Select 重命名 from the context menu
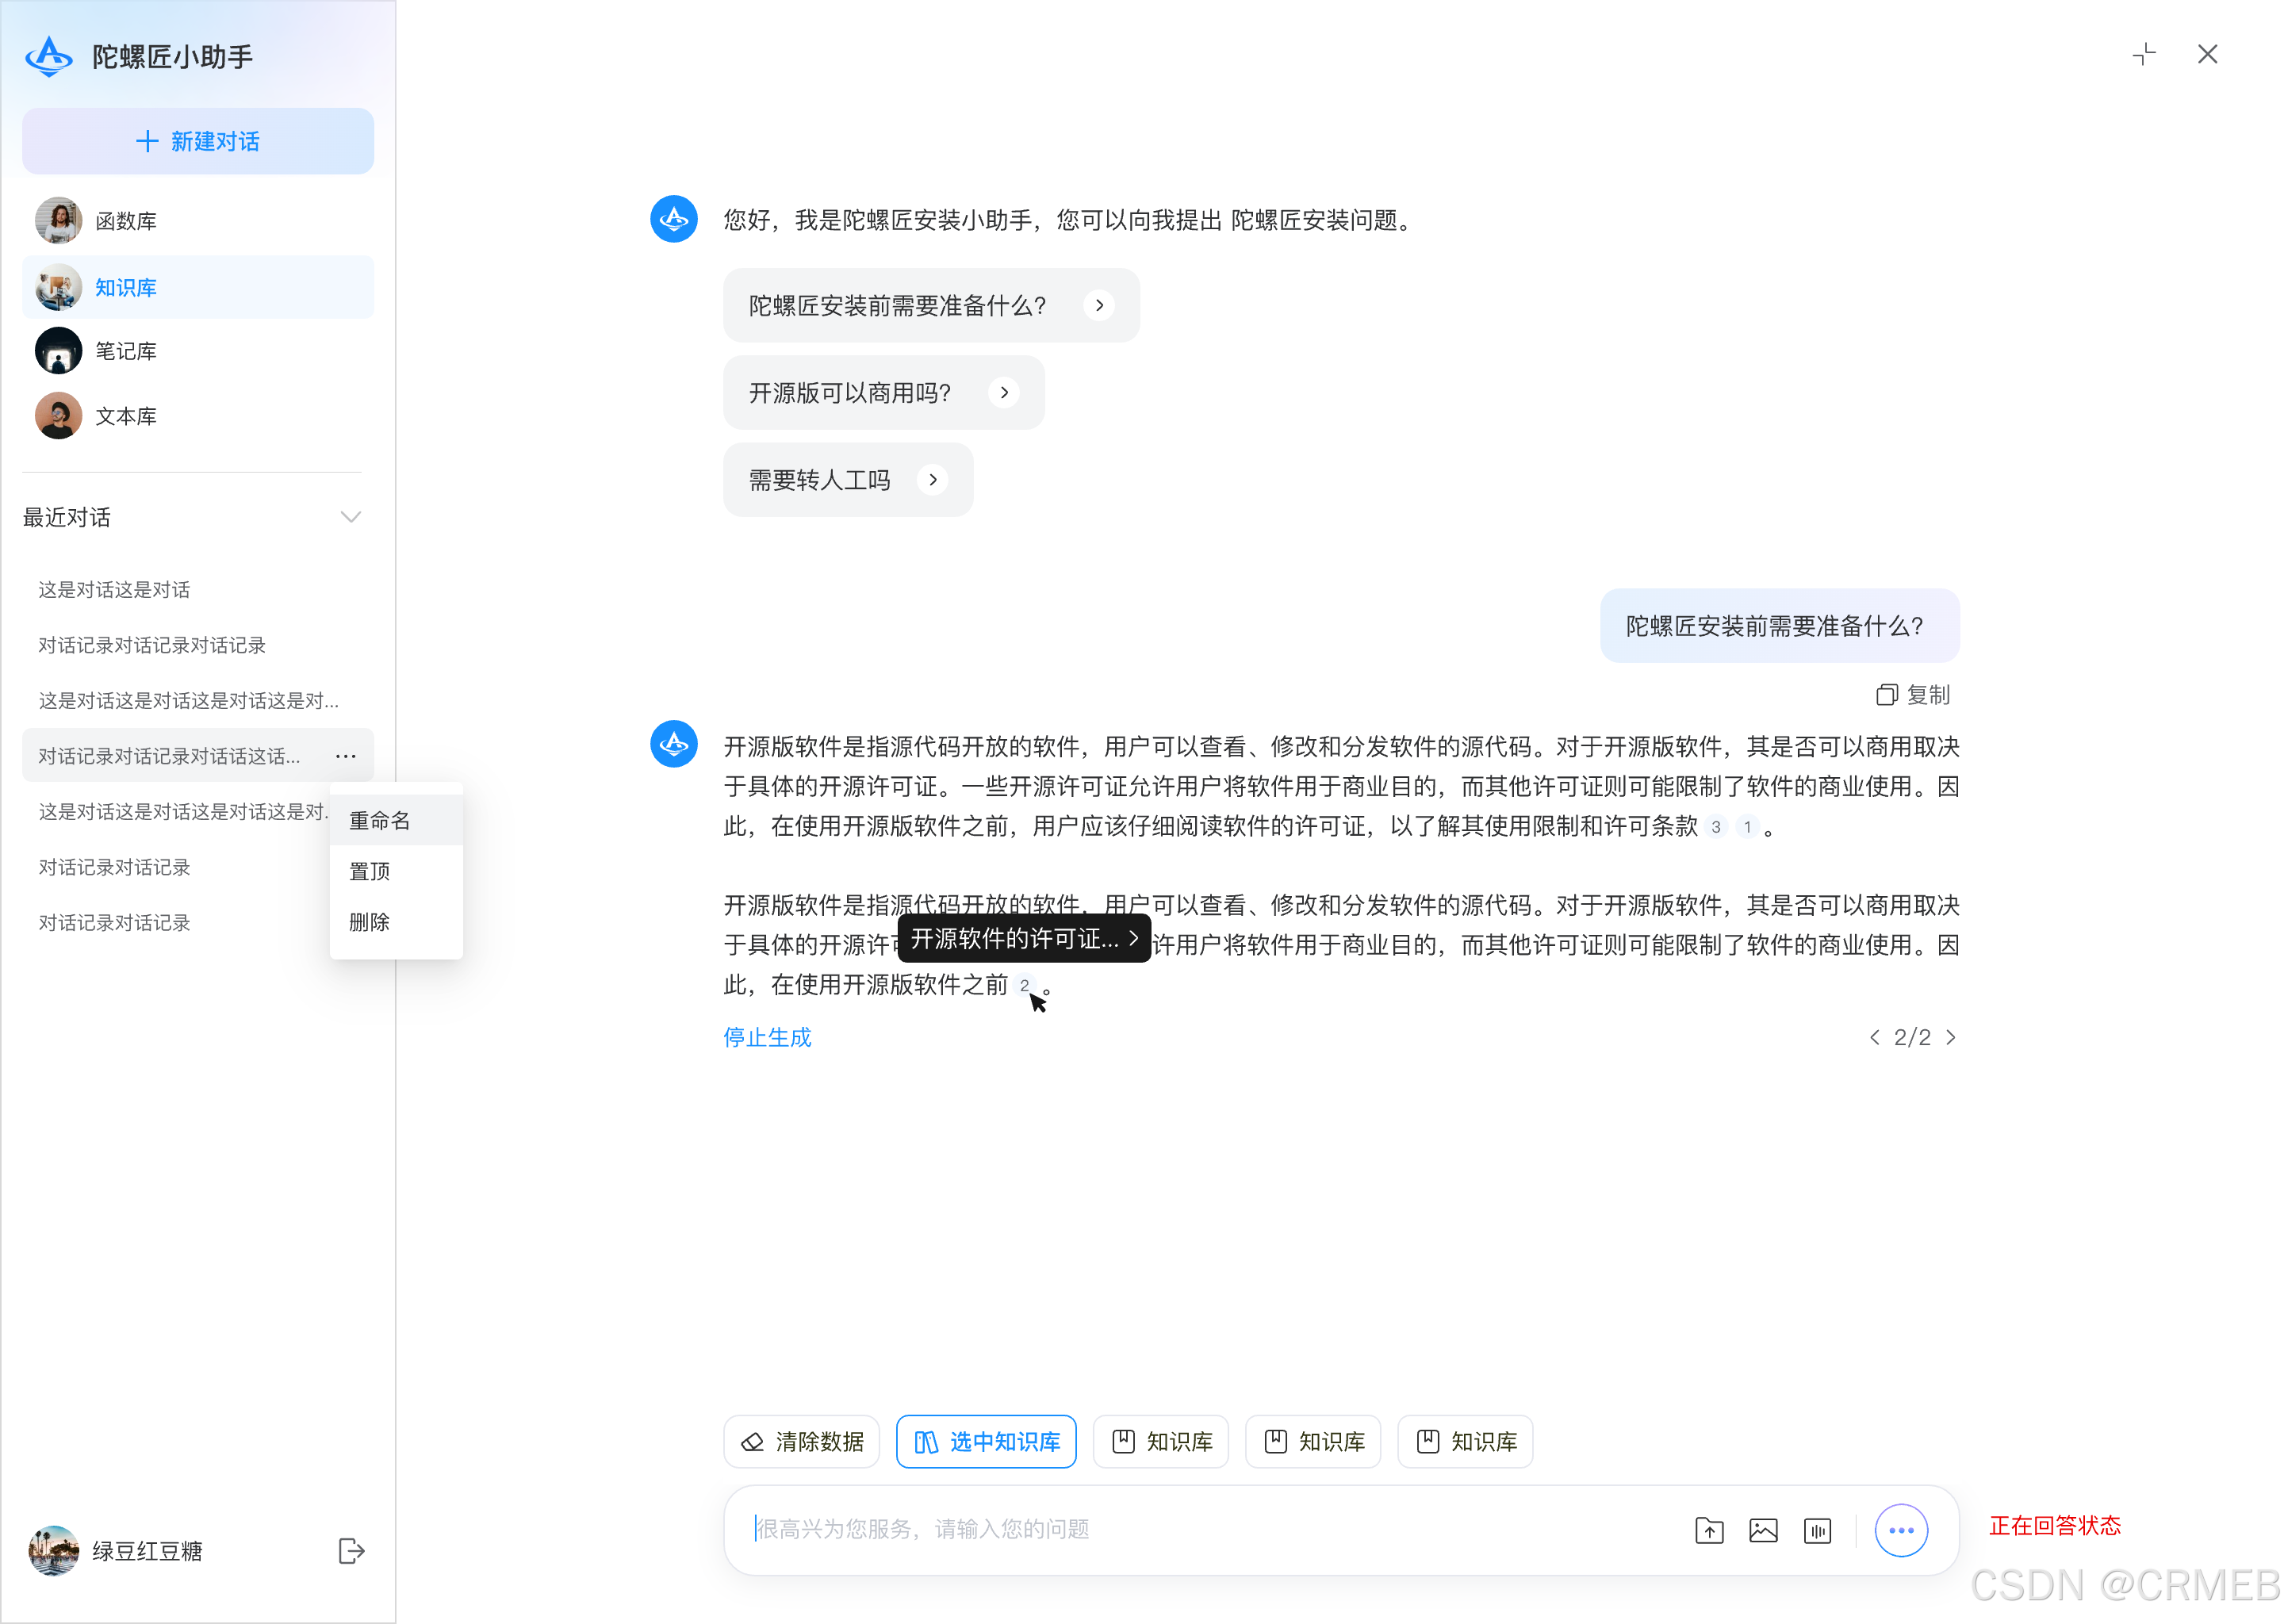Screen dimensions: 2284x1624 click(x=379, y=819)
